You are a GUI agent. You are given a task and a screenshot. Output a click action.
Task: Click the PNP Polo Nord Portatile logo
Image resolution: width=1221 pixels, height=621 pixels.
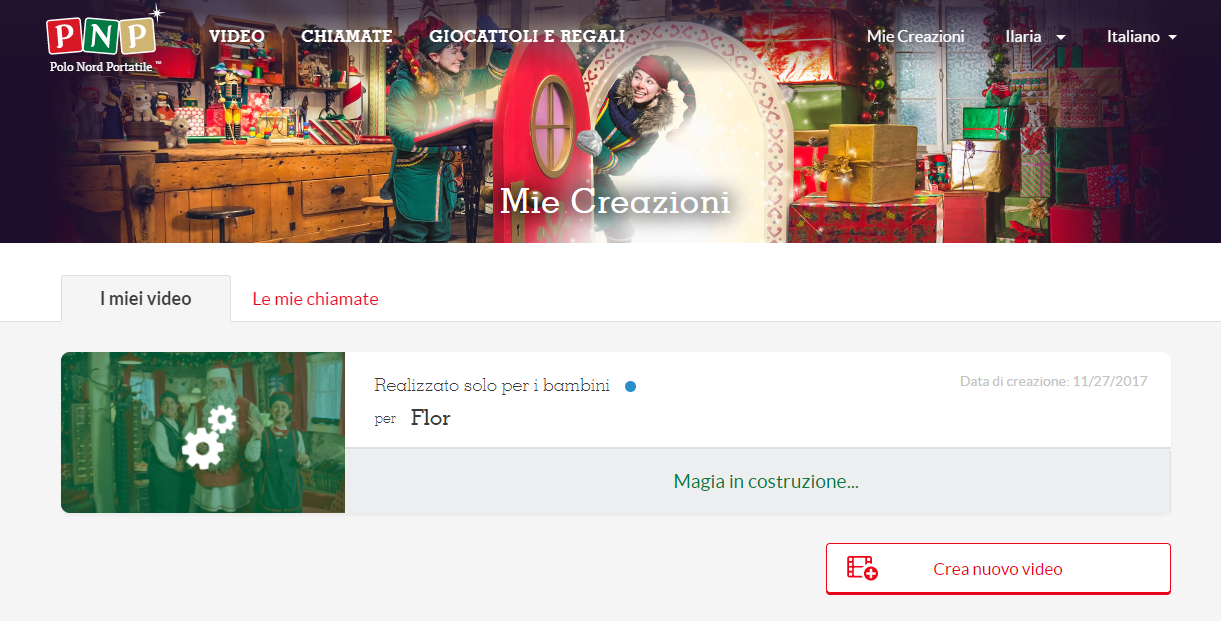(103, 40)
